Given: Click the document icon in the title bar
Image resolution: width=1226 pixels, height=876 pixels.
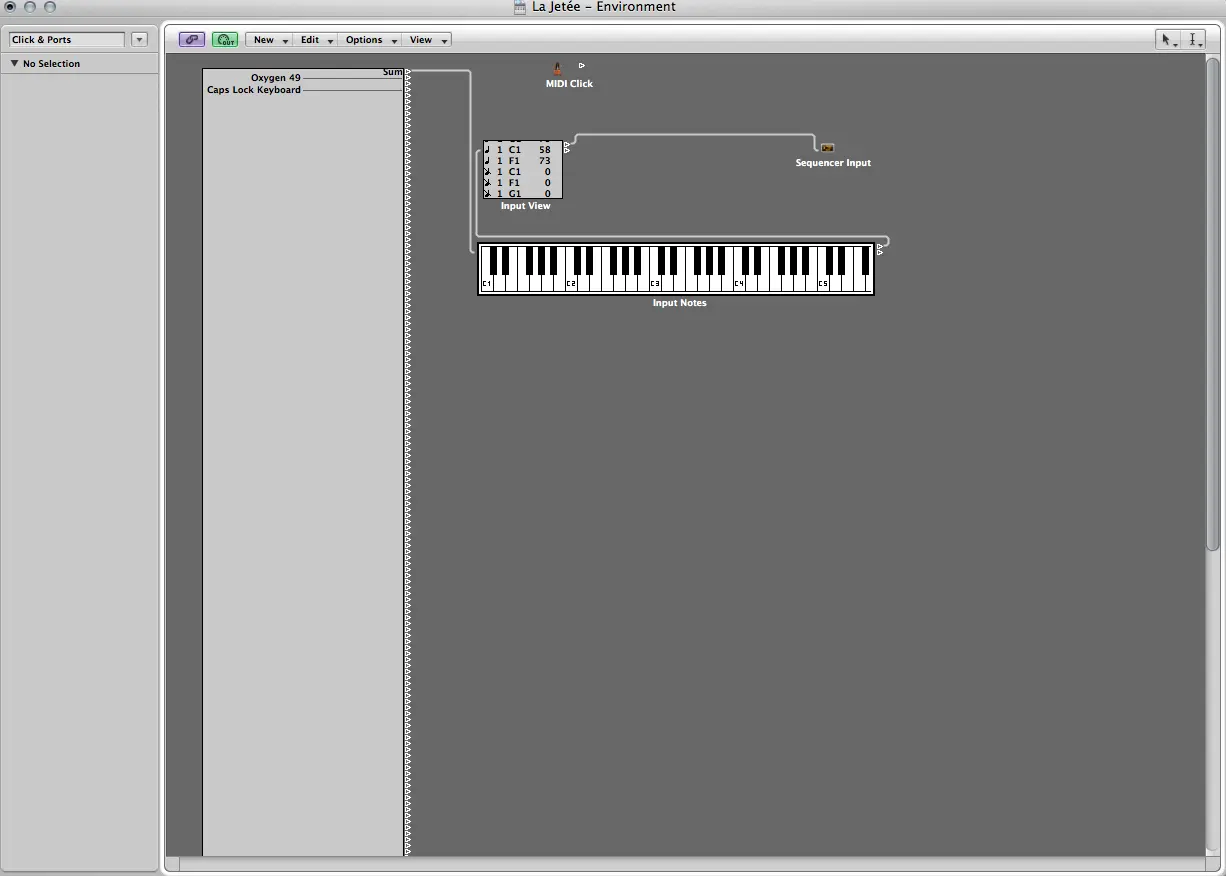Looking at the screenshot, I should 520,7.
